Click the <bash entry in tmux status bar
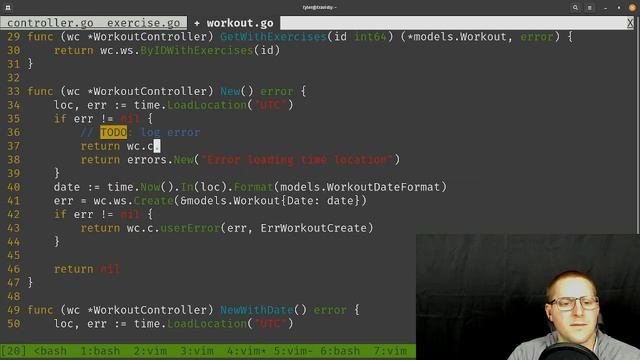The width and height of the screenshot is (640, 360). click(x=50, y=351)
